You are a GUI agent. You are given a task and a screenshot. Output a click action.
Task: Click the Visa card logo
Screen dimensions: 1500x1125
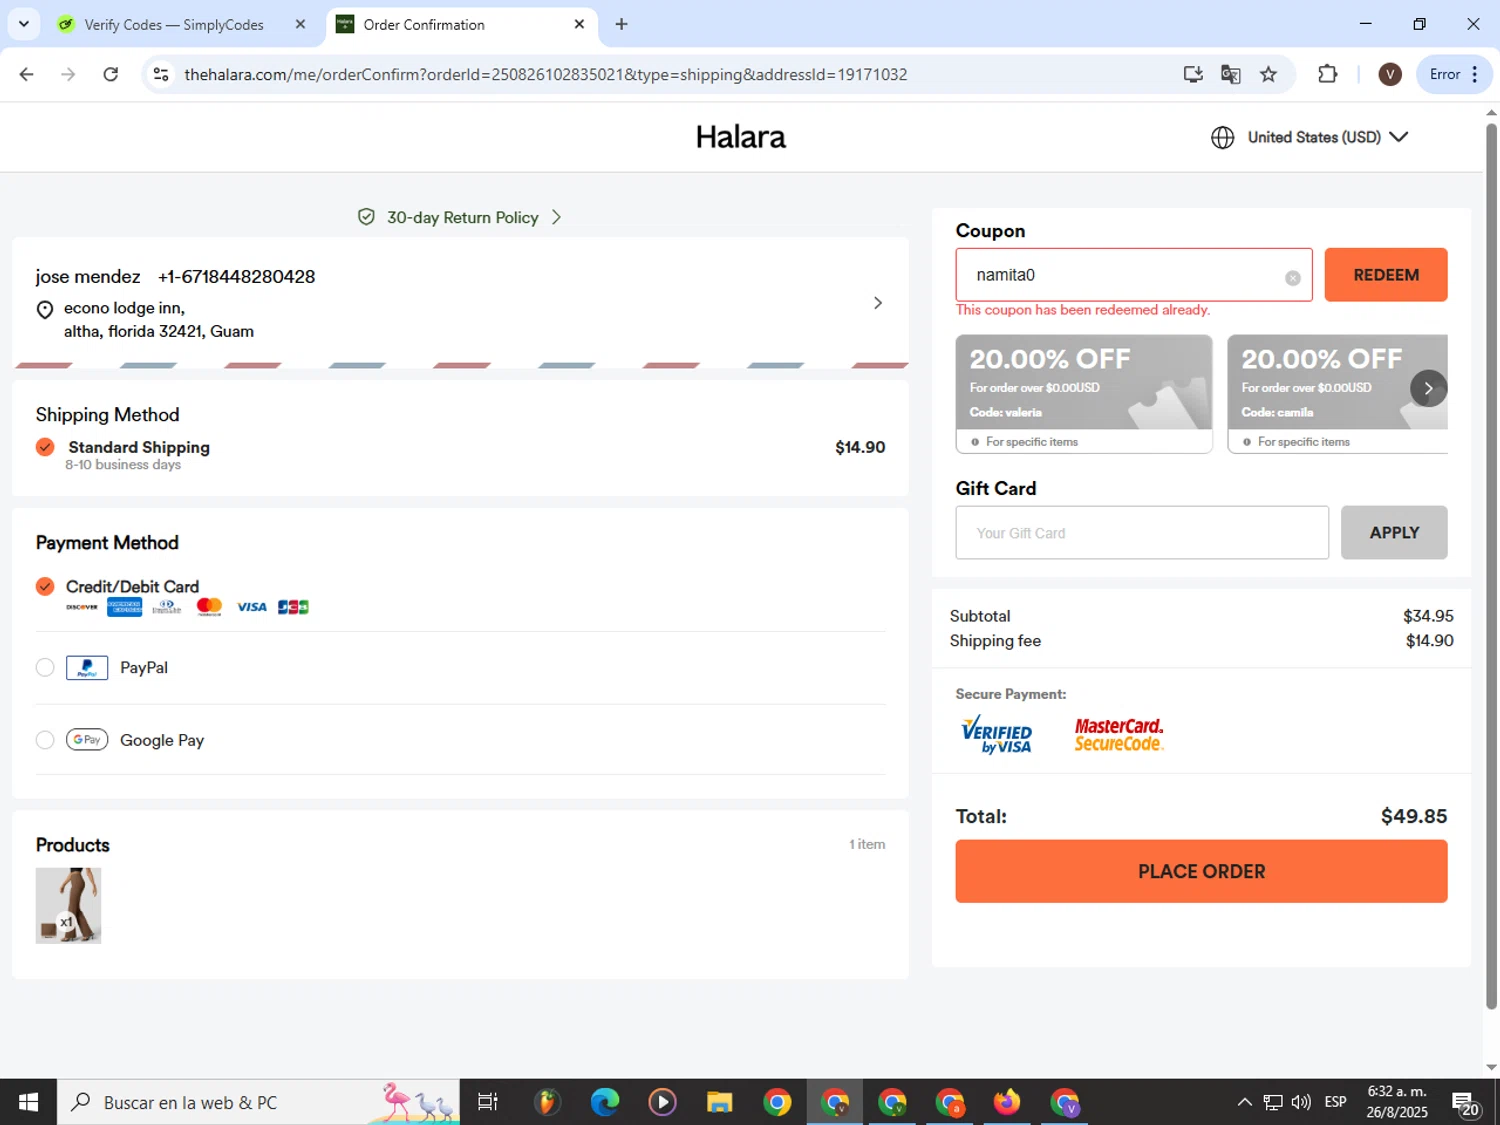(x=252, y=607)
